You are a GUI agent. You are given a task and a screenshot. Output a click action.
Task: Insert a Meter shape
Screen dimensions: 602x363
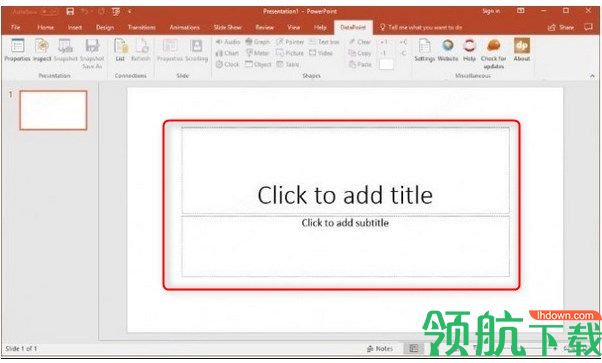[x=257, y=53]
